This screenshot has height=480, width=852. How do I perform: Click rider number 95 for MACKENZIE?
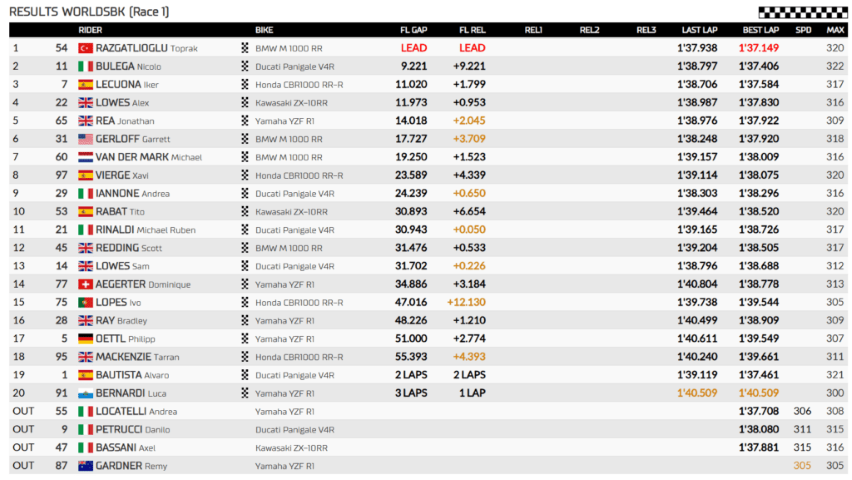(x=61, y=357)
